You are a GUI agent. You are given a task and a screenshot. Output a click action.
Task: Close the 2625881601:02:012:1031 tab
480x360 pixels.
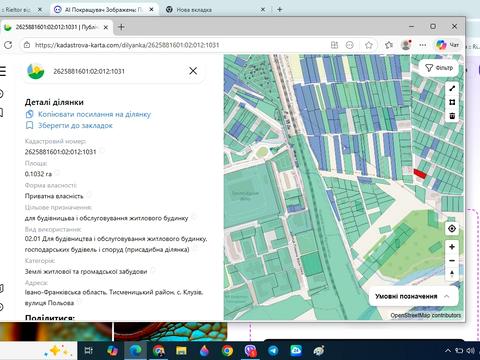click(x=106, y=27)
